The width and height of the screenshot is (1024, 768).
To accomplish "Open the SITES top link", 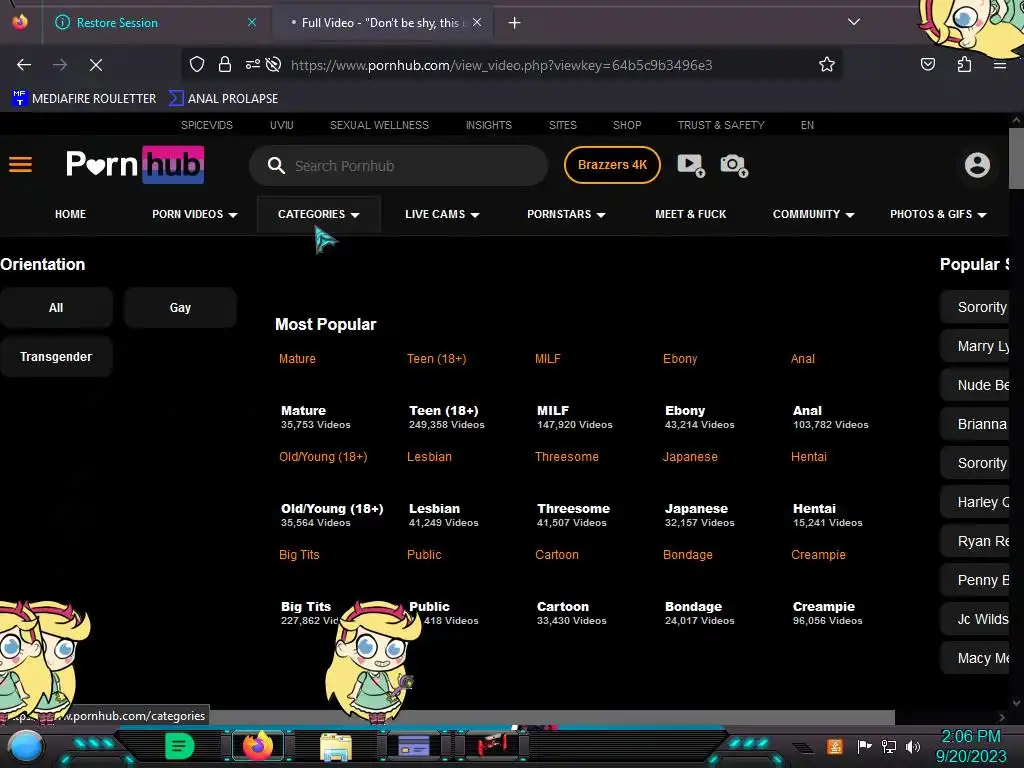I will pos(562,125).
